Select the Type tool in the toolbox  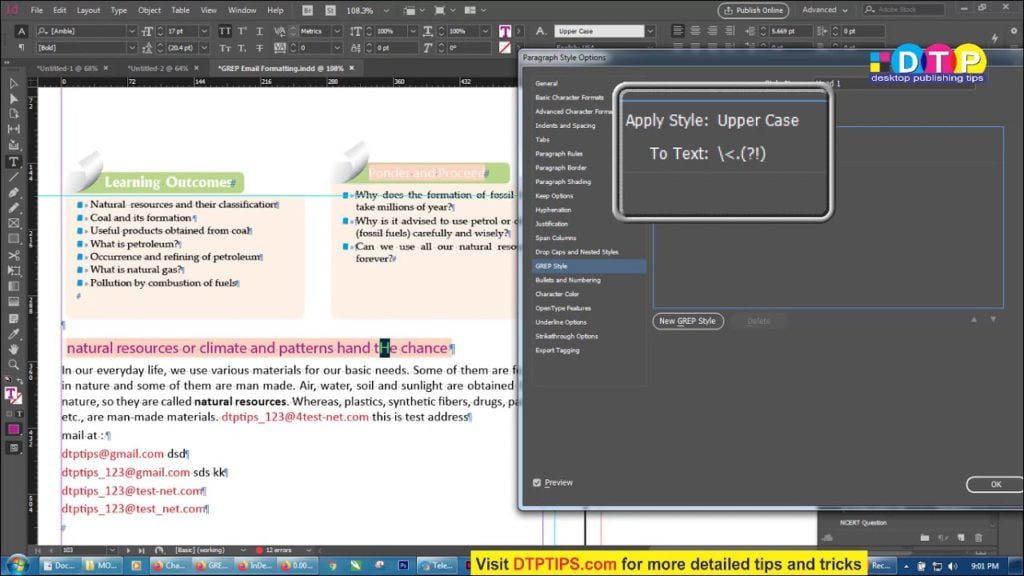(x=14, y=161)
